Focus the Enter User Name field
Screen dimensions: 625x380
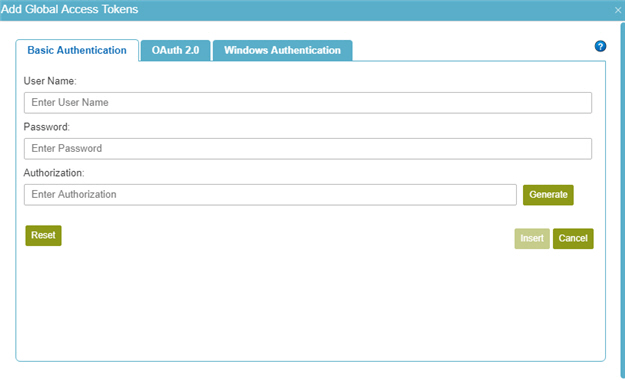point(308,103)
